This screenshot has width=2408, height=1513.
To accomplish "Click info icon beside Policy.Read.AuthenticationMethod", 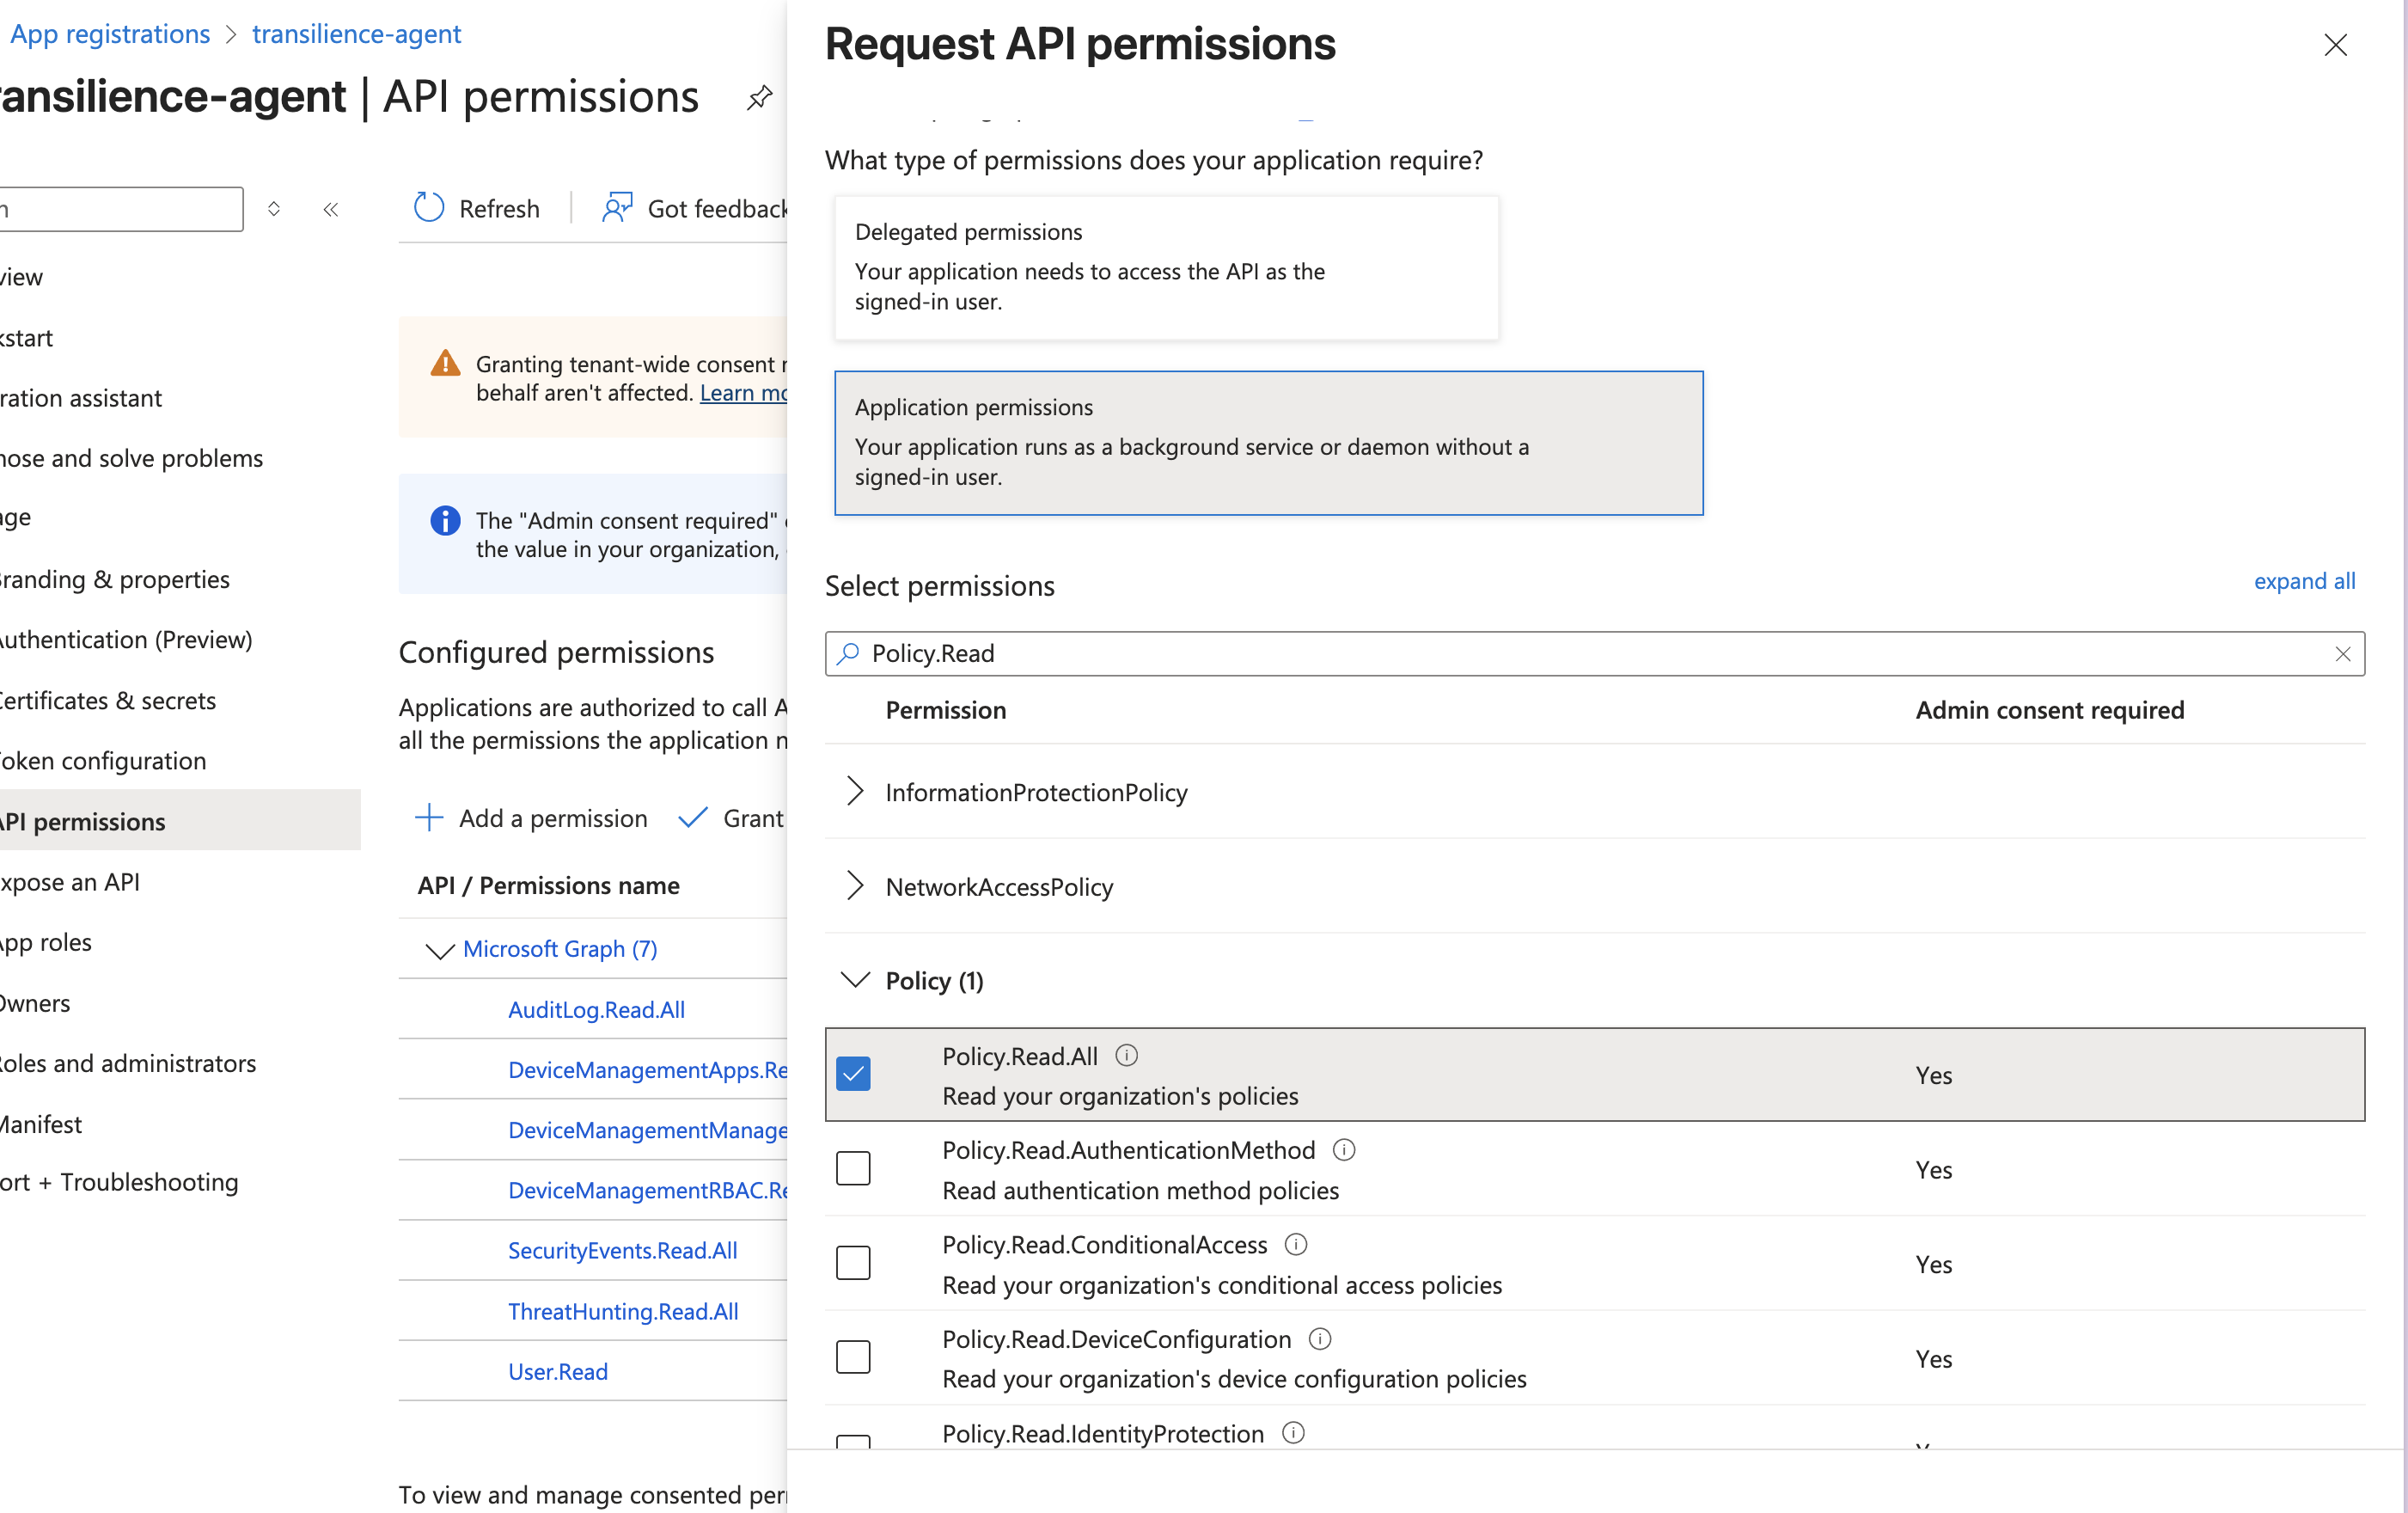I will [1344, 1150].
